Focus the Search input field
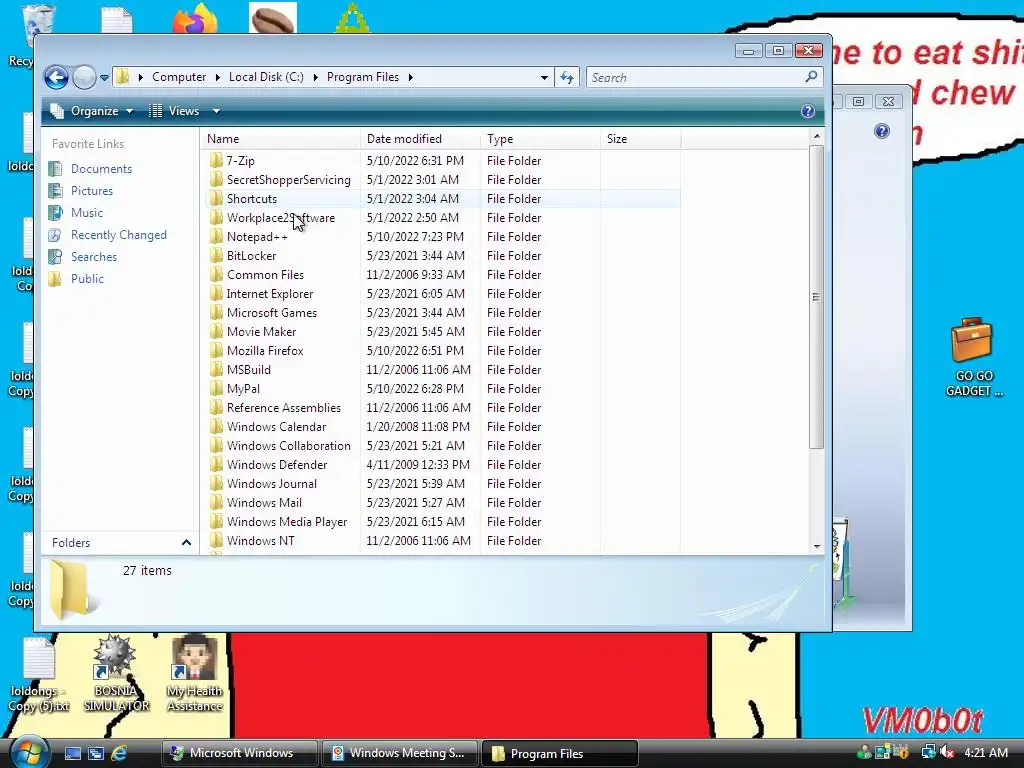The width and height of the screenshot is (1024, 768). (696, 78)
